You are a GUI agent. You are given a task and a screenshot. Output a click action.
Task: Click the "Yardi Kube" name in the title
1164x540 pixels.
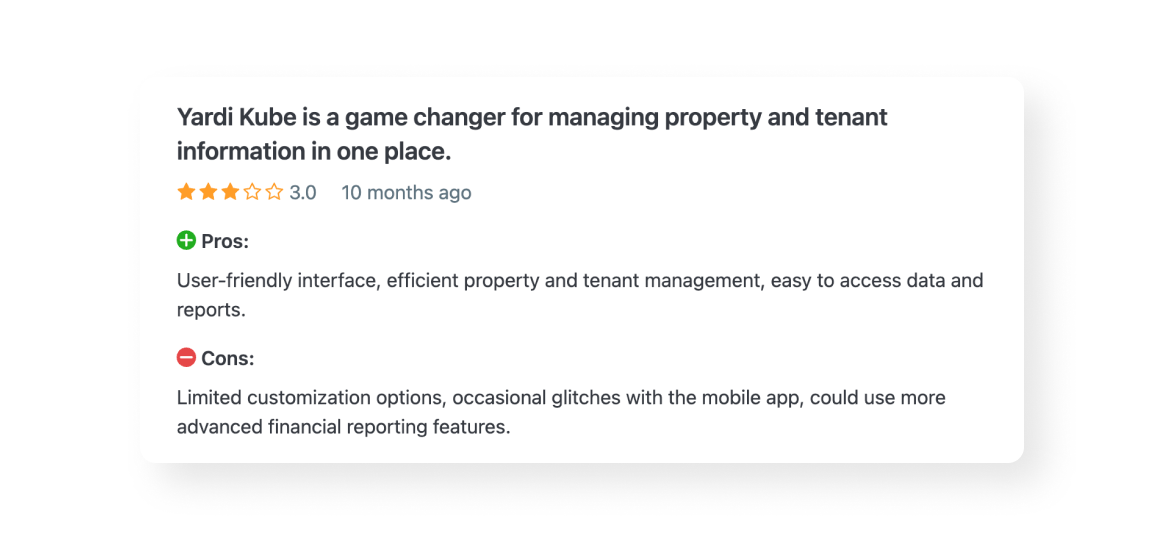tap(236, 118)
